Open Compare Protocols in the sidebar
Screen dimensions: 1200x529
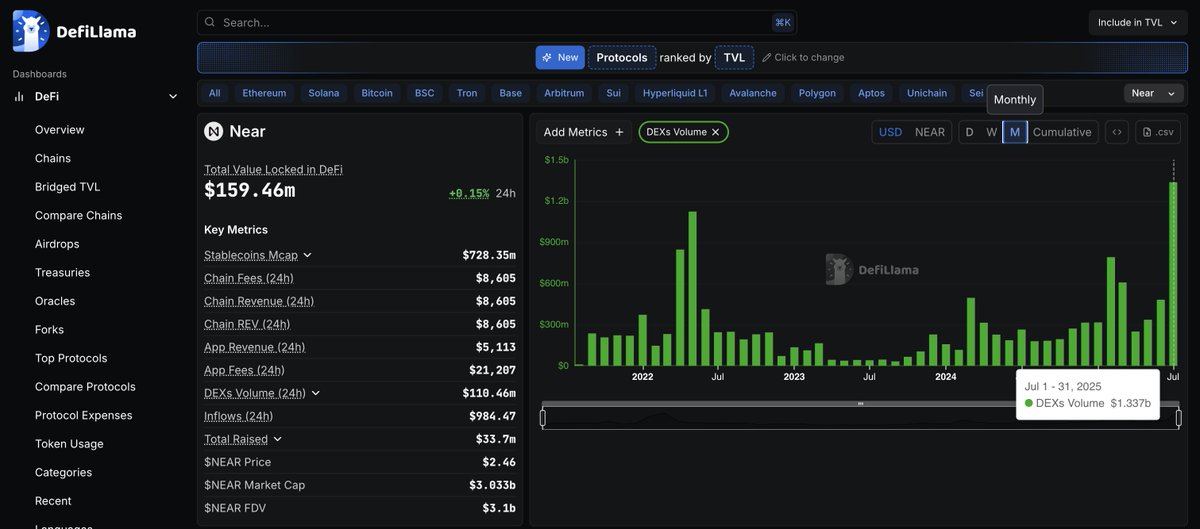(85, 387)
